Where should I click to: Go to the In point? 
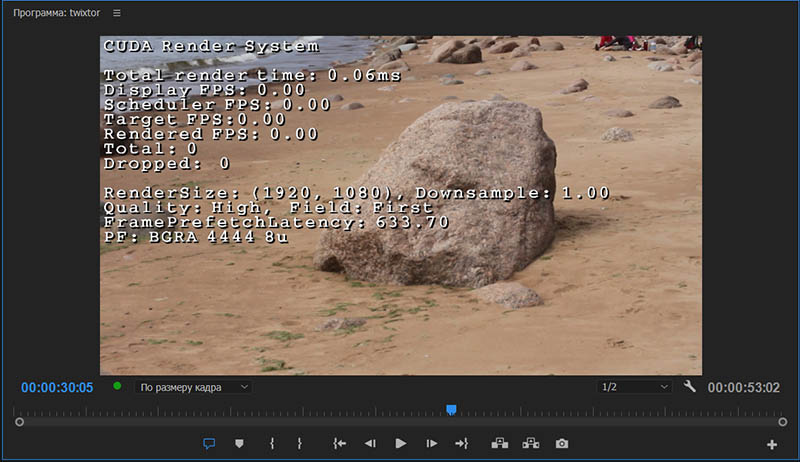(x=339, y=444)
